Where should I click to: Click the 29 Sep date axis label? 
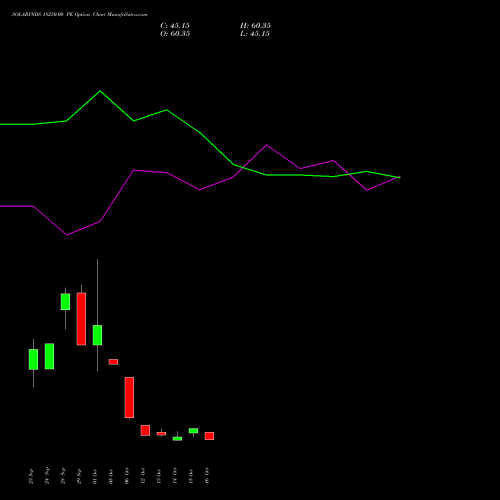coord(79,476)
